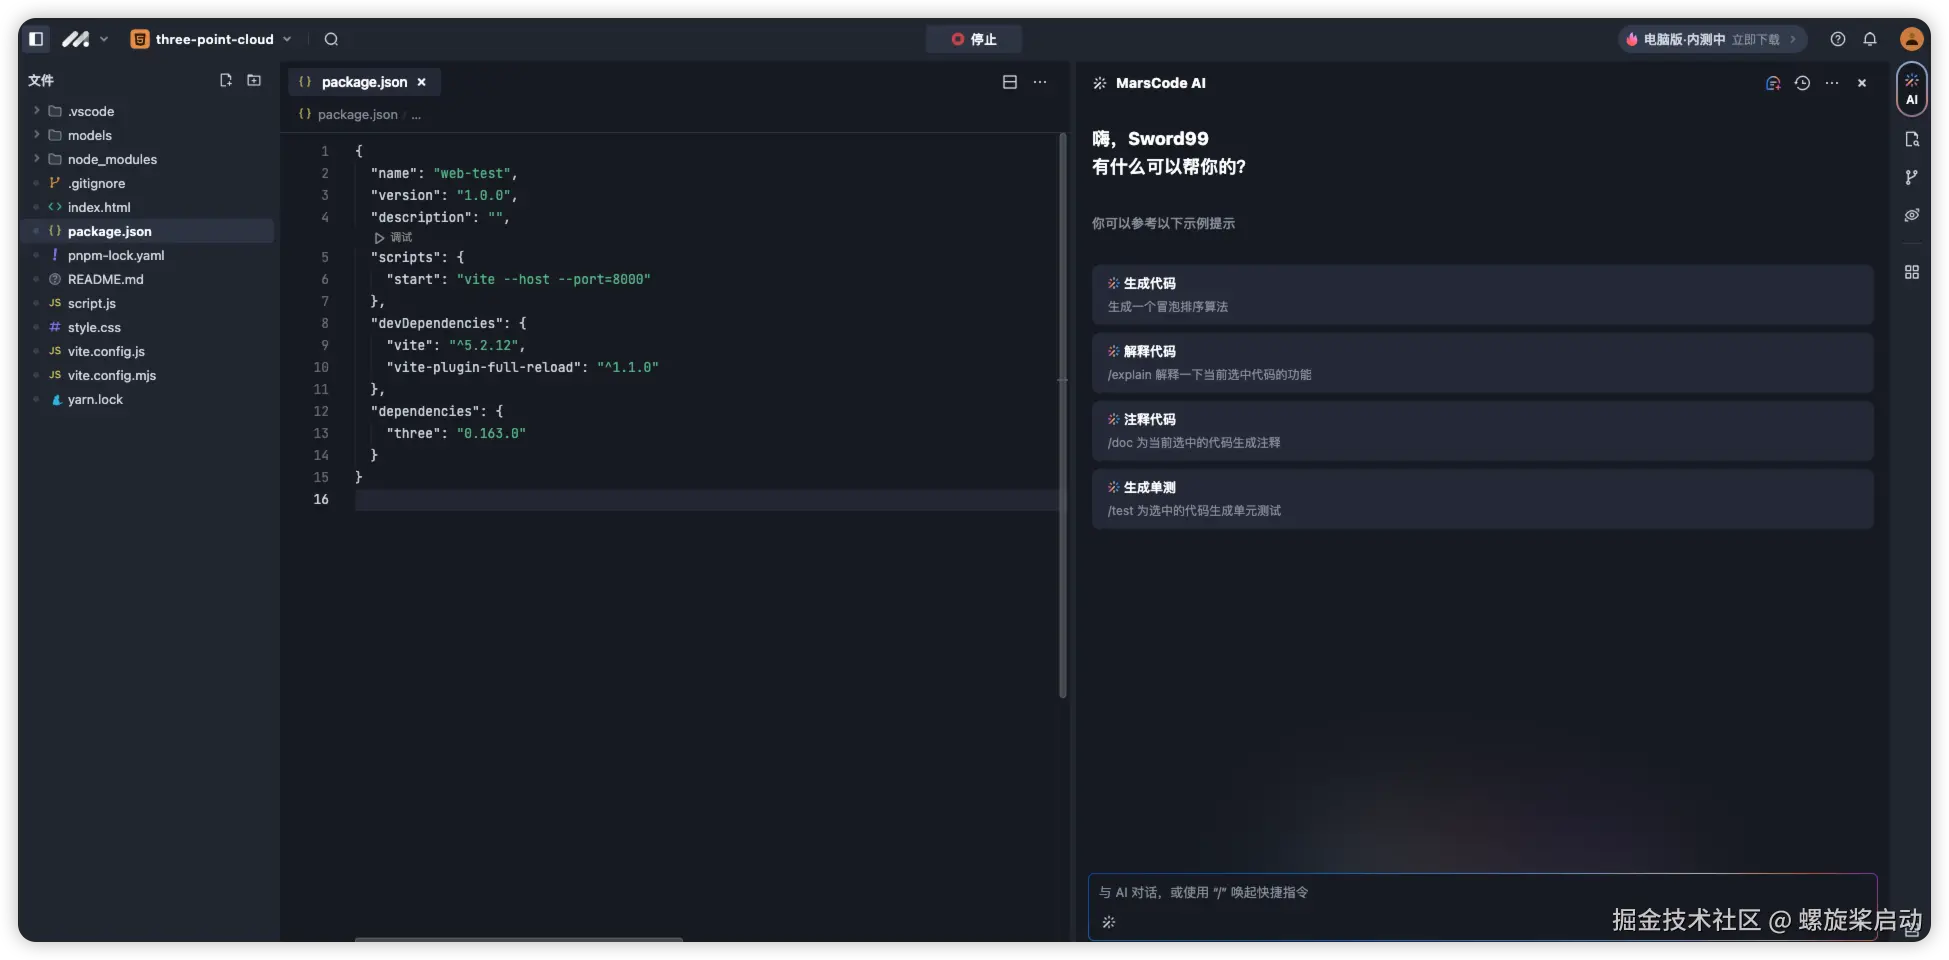Close the MarsCode AI panel

pos(1862,83)
